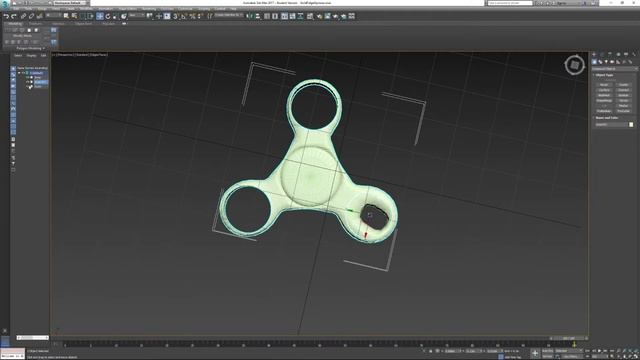
Task: Click the Conform button
Action: [x=604, y=90]
